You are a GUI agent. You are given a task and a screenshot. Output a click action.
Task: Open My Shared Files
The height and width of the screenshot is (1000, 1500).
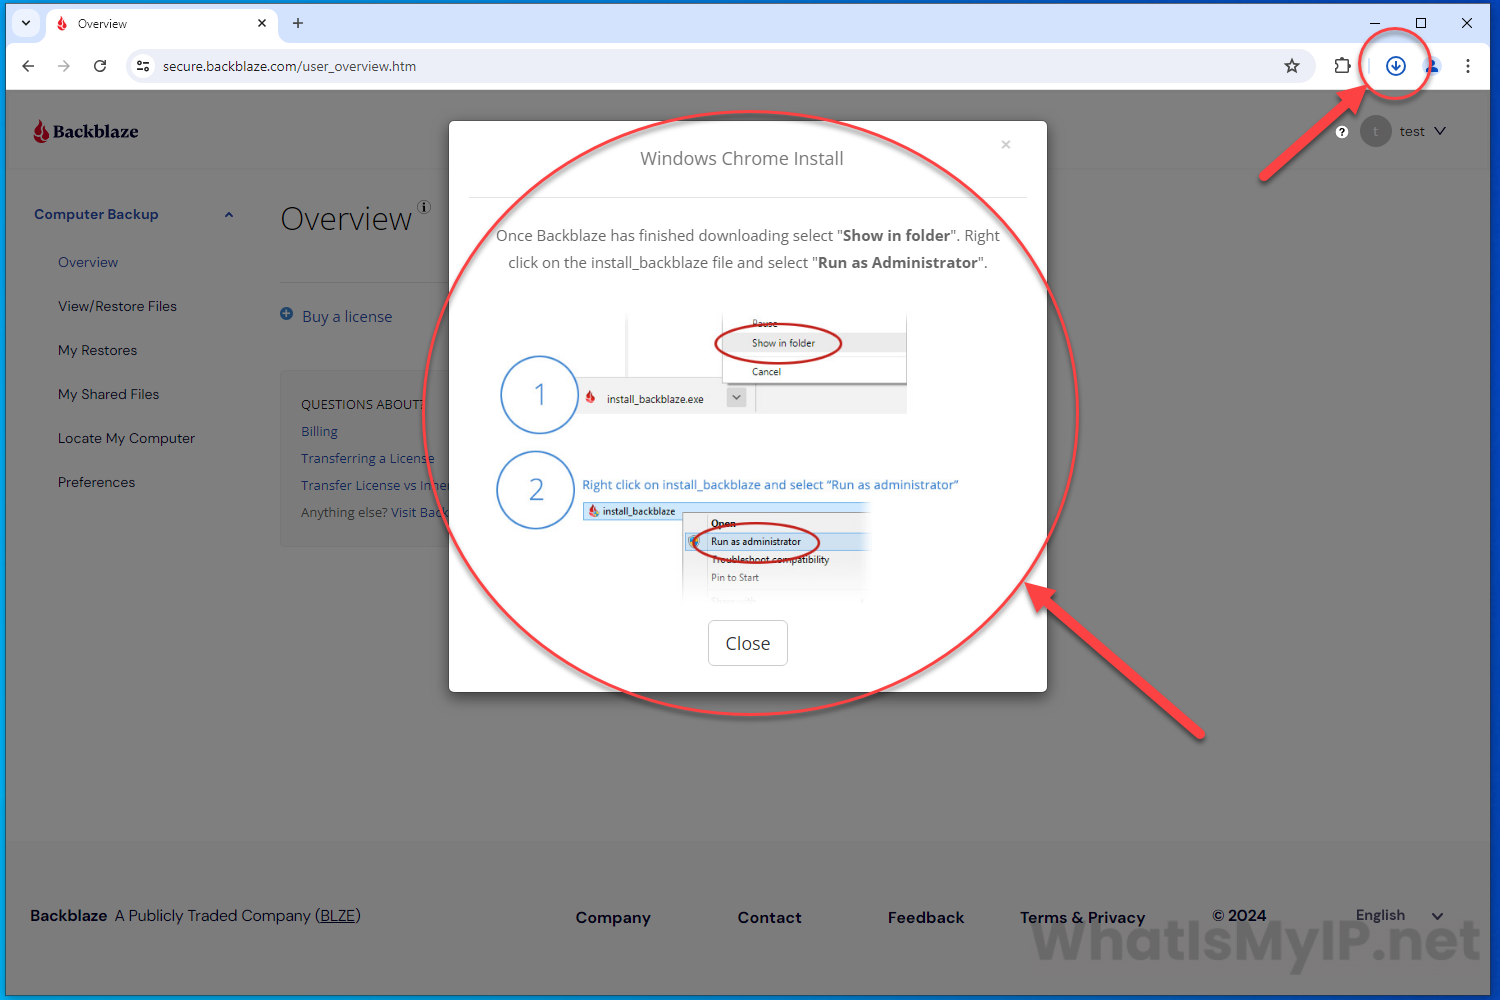click(x=108, y=394)
